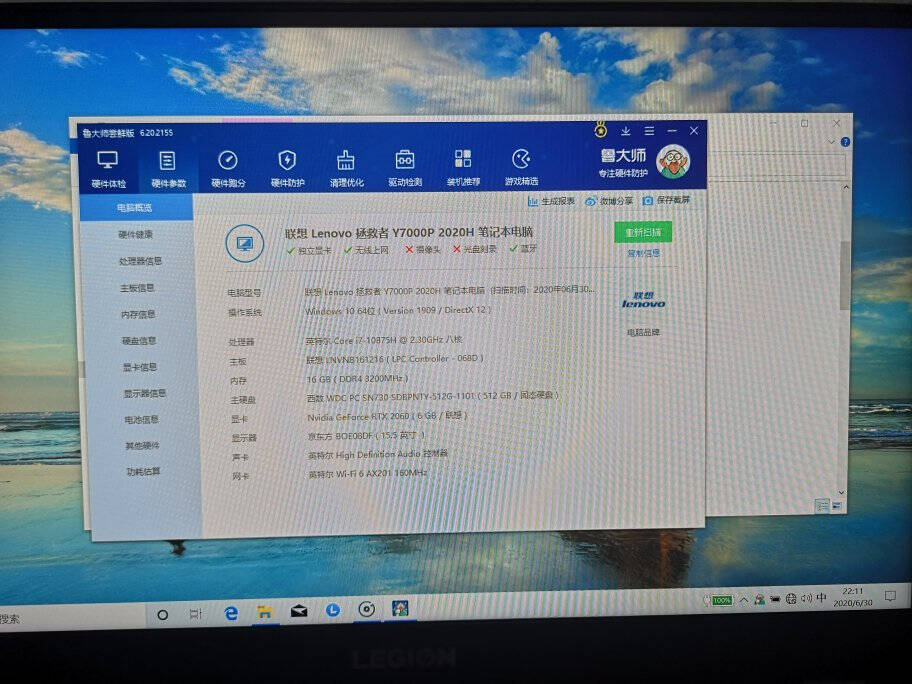Open the Mail app from the taskbar

tap(299, 611)
